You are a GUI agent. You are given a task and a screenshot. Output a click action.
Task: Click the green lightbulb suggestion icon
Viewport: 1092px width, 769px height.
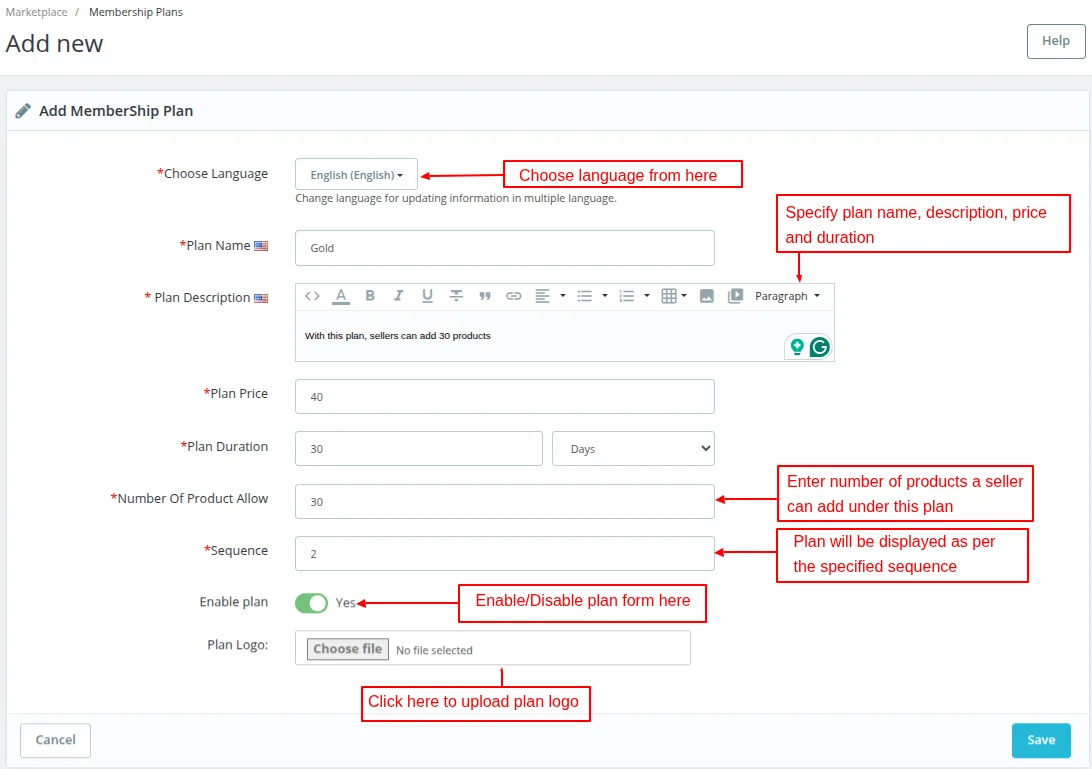[x=797, y=347]
